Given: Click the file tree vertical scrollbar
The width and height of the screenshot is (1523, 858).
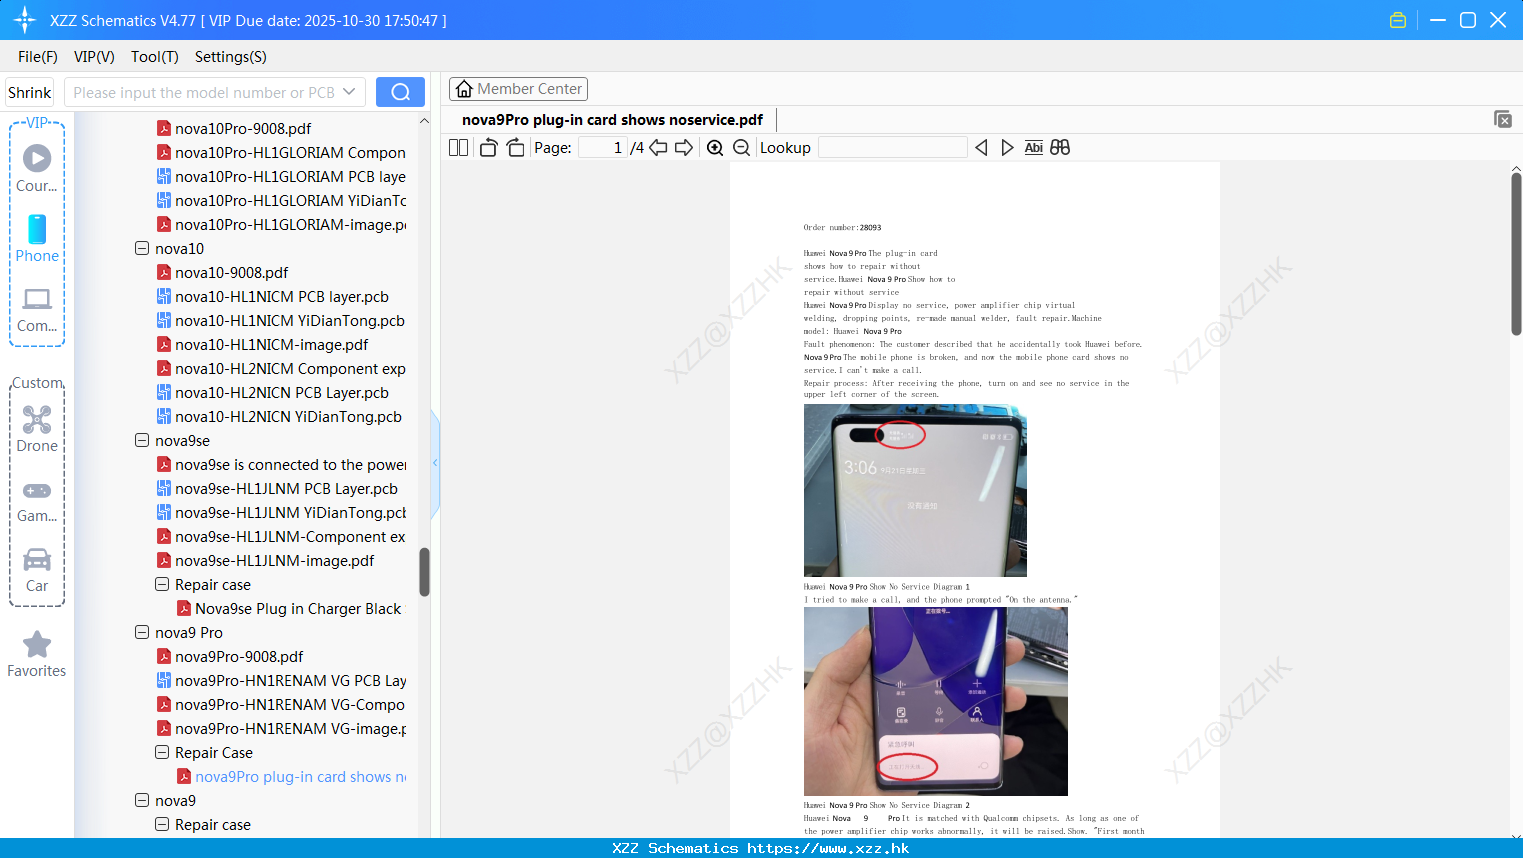Looking at the screenshot, I should [x=424, y=572].
